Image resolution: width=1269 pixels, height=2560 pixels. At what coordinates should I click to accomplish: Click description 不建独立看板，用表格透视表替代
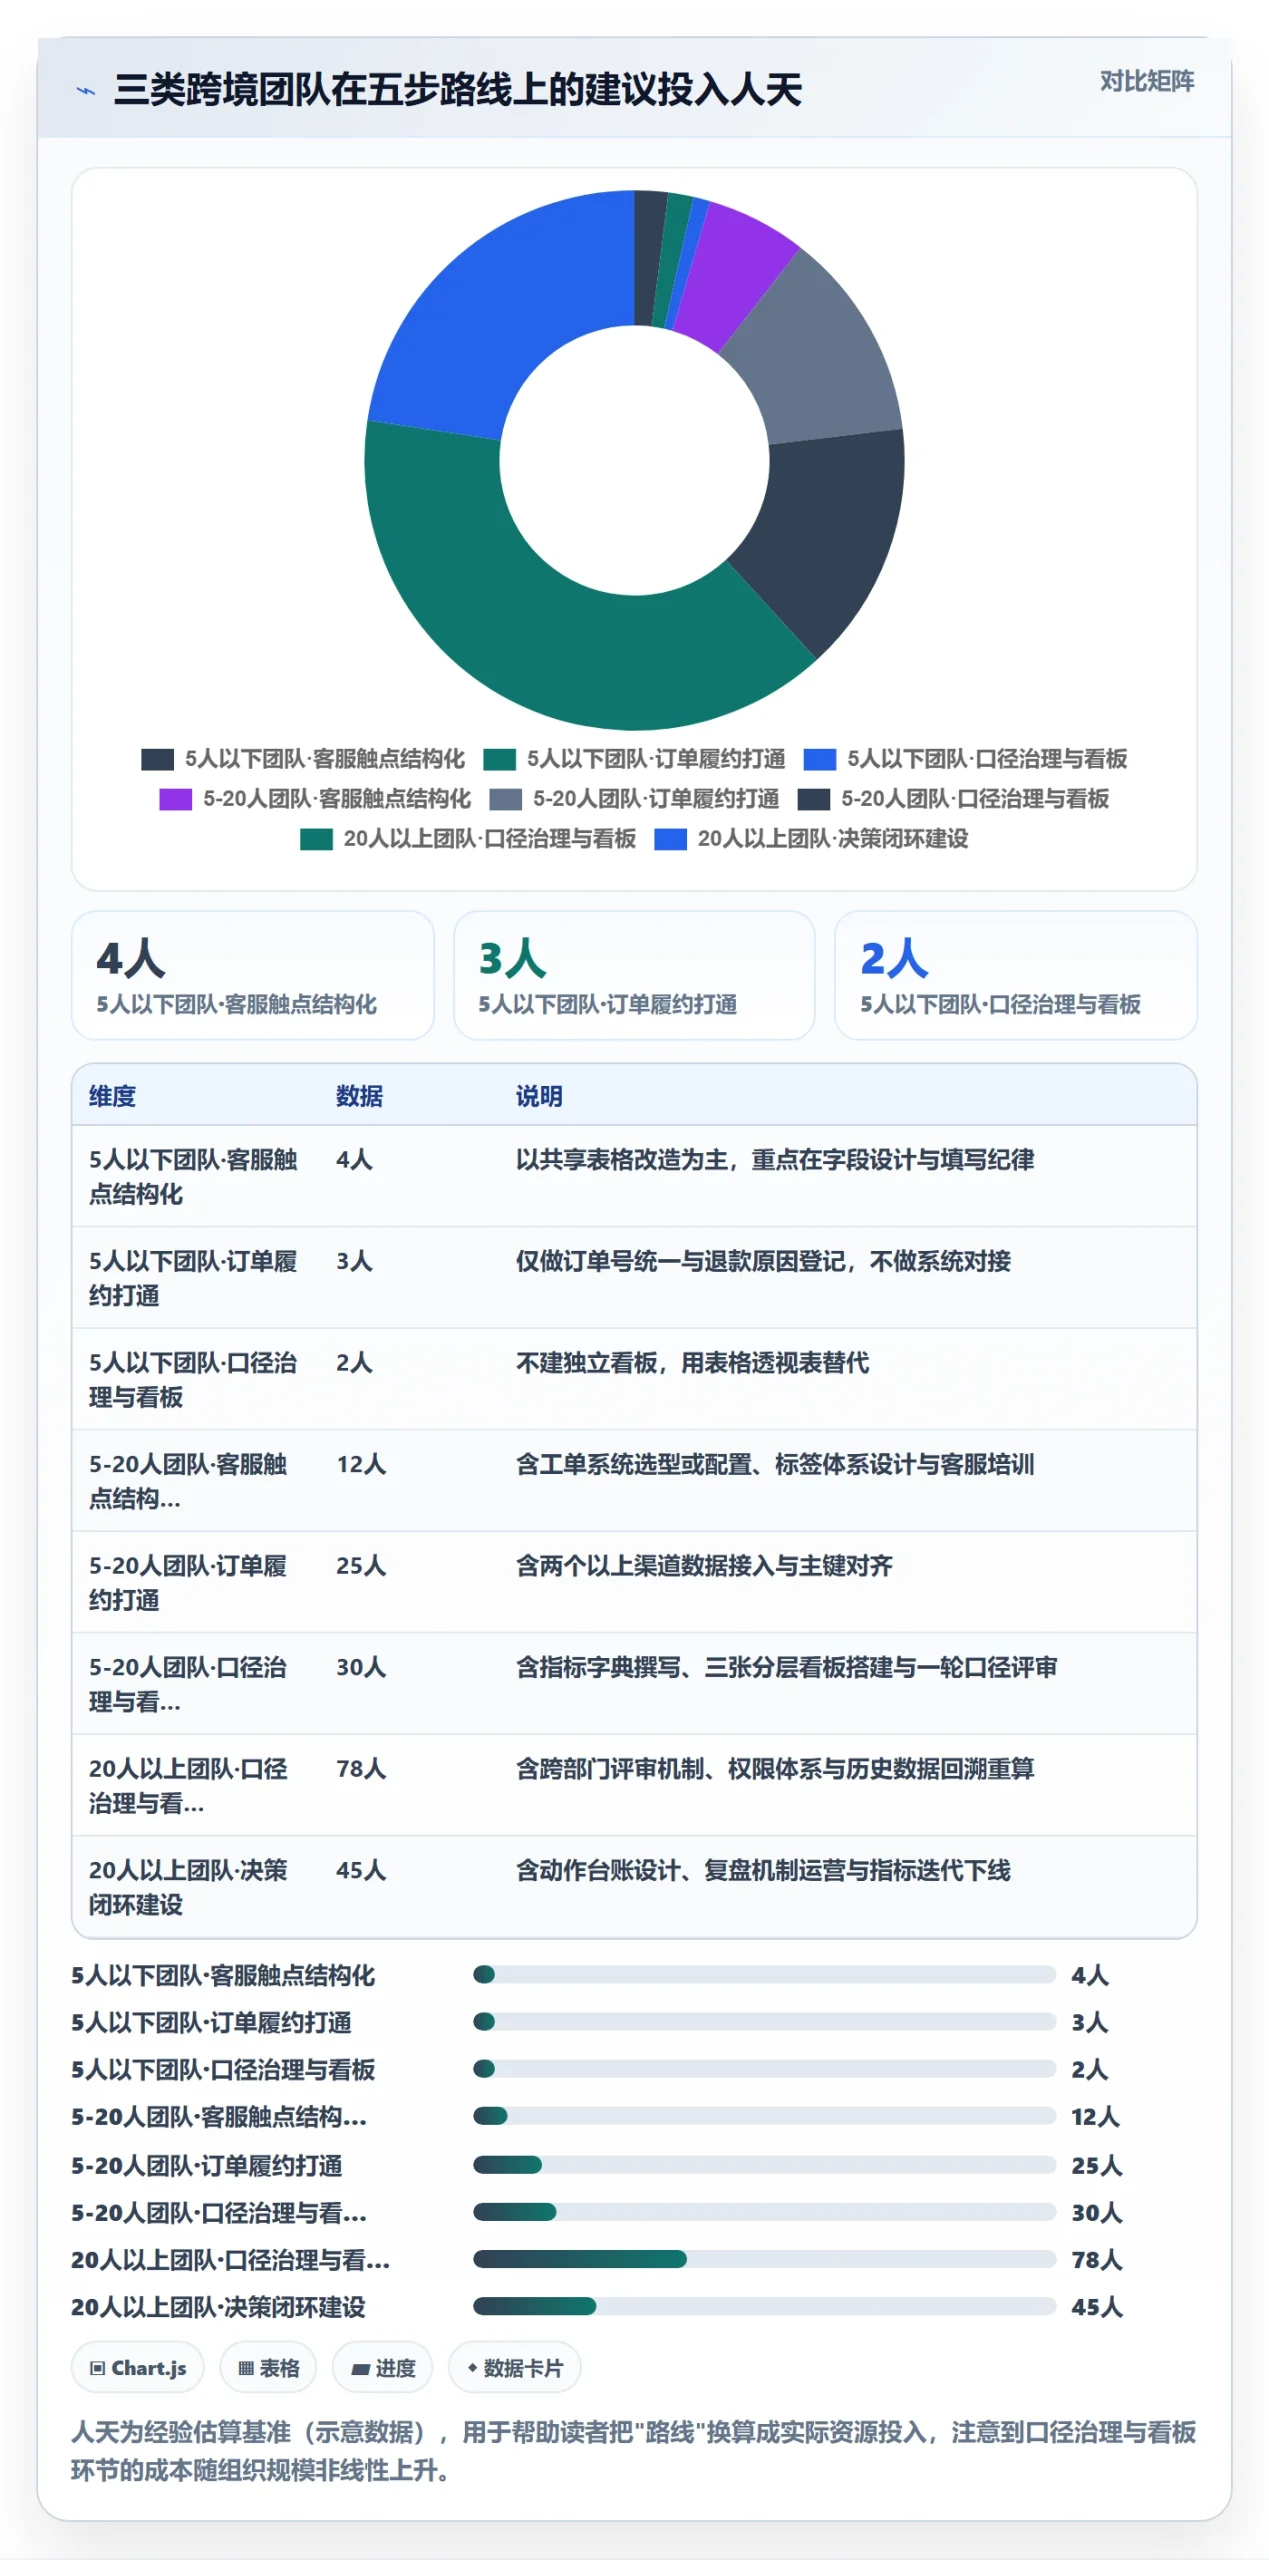click(692, 1363)
